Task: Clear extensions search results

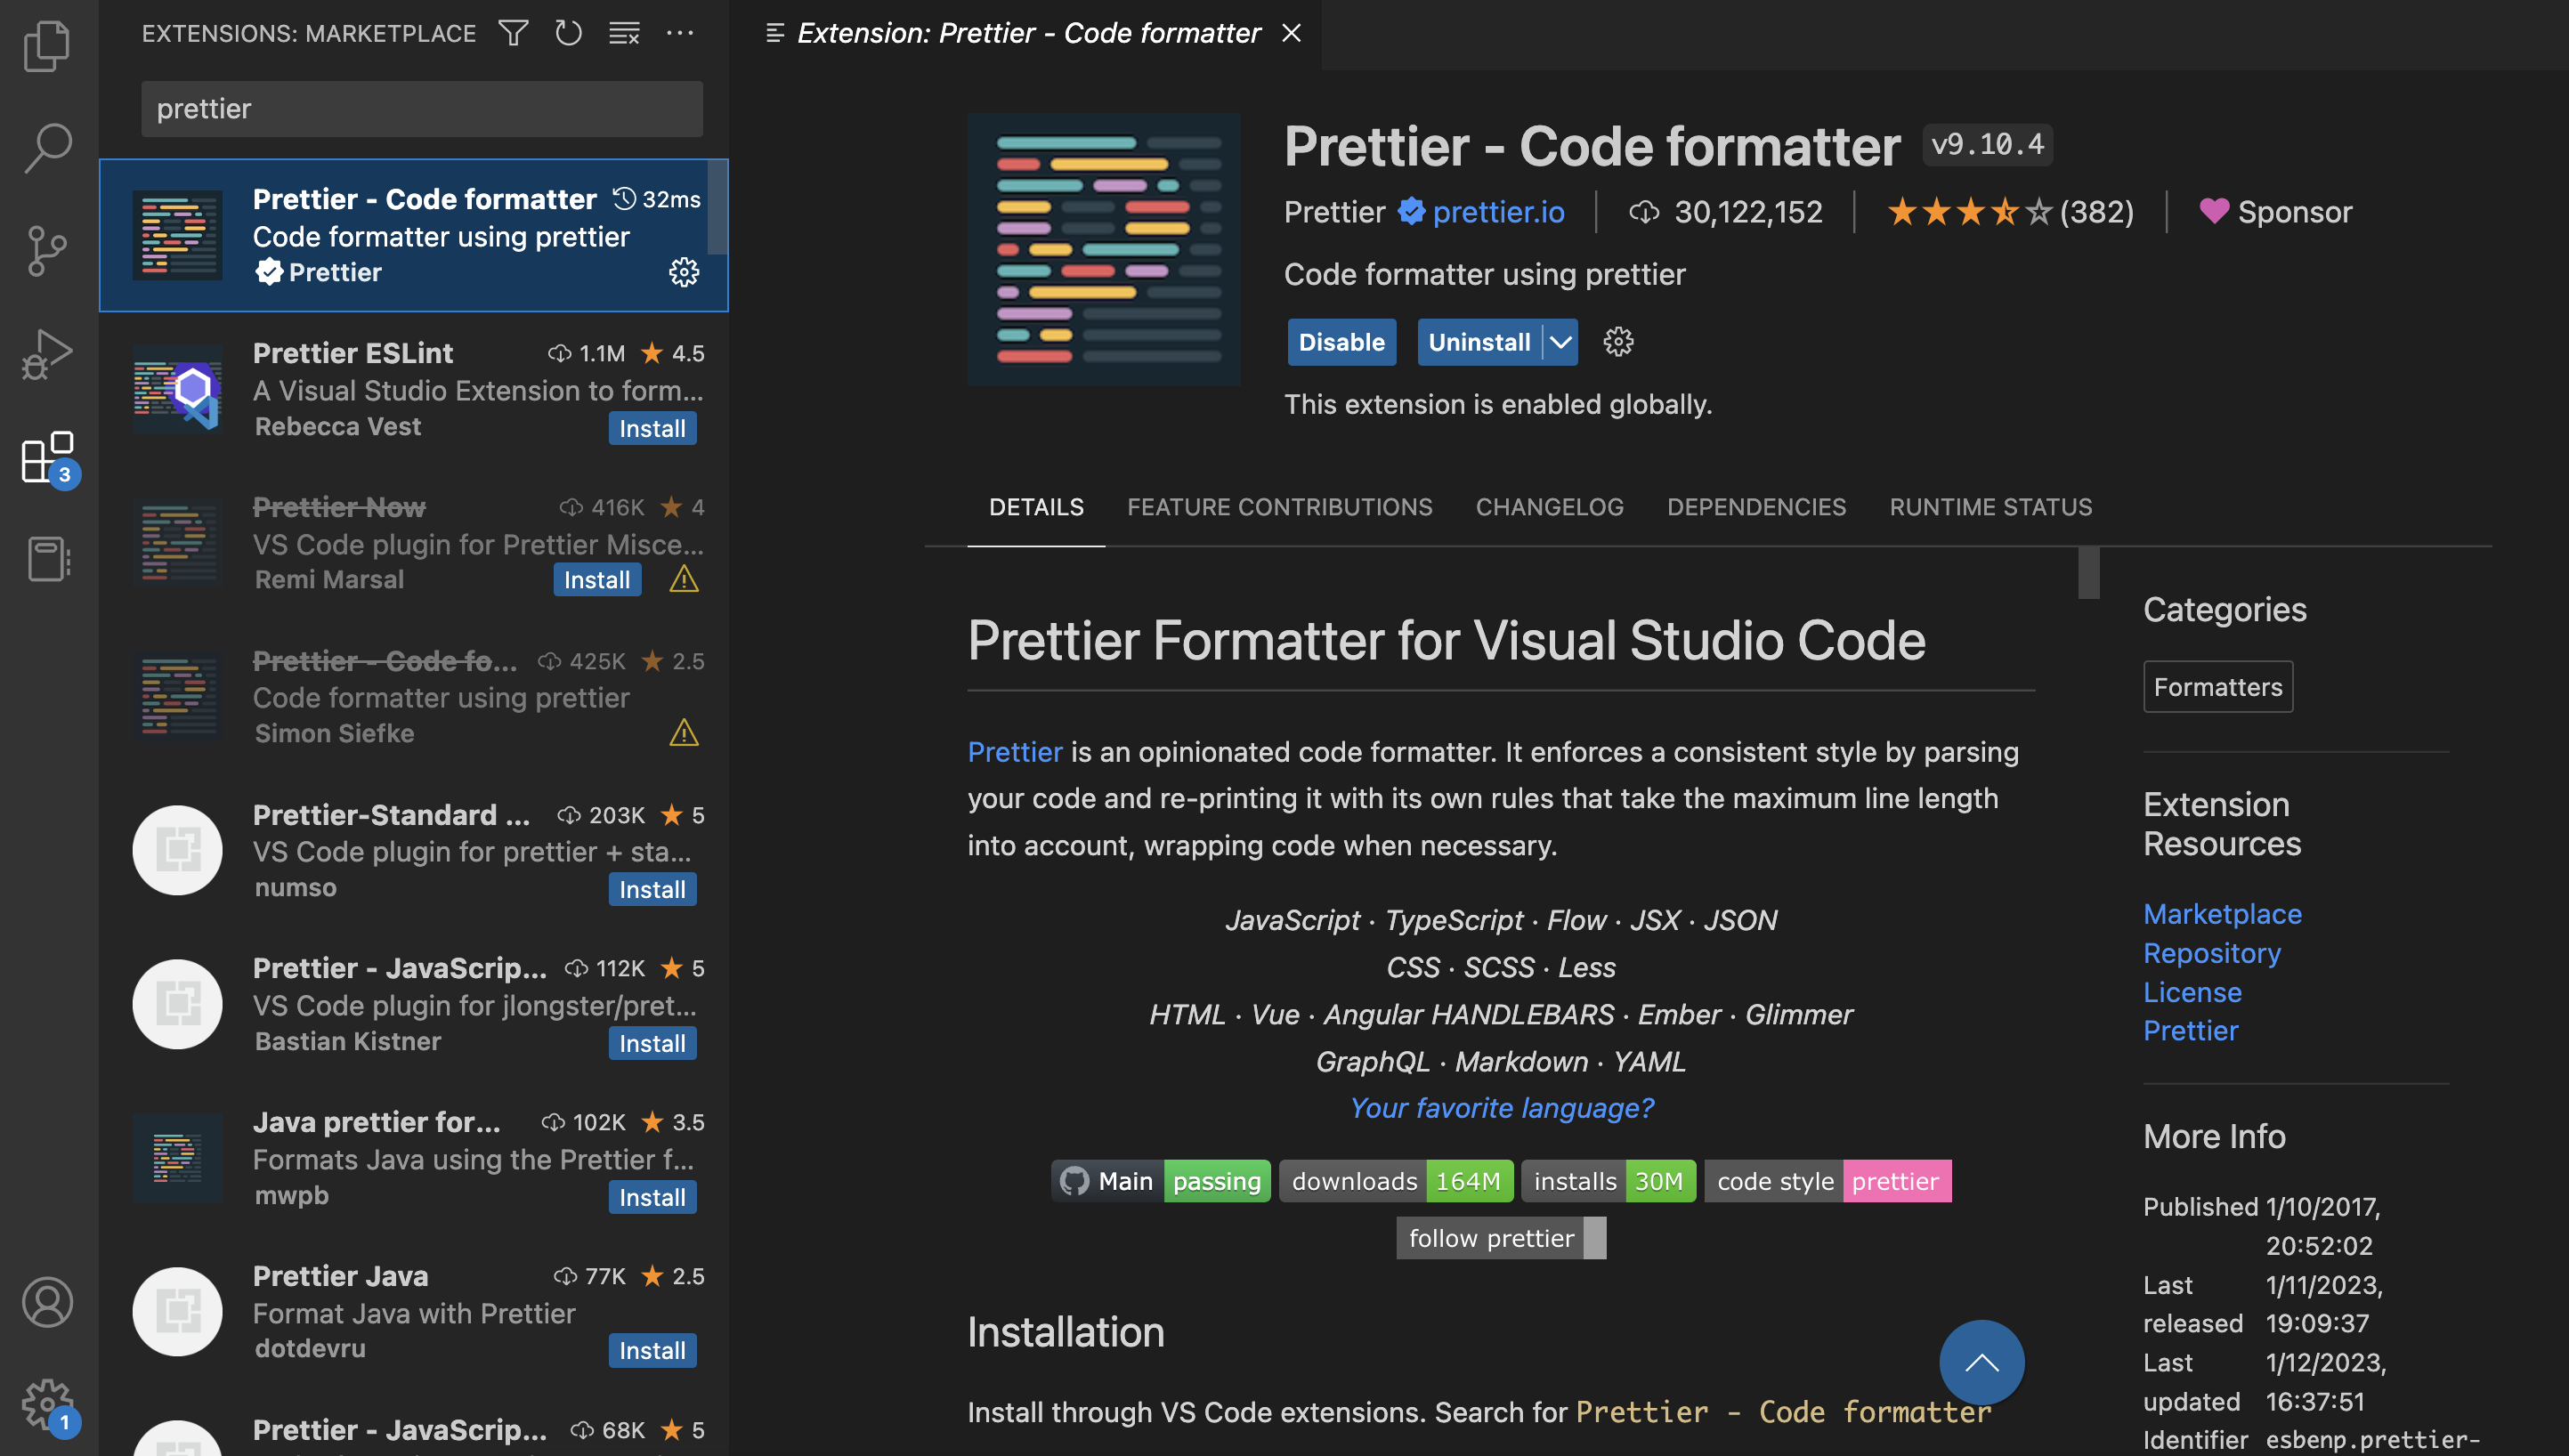Action: (624, 33)
